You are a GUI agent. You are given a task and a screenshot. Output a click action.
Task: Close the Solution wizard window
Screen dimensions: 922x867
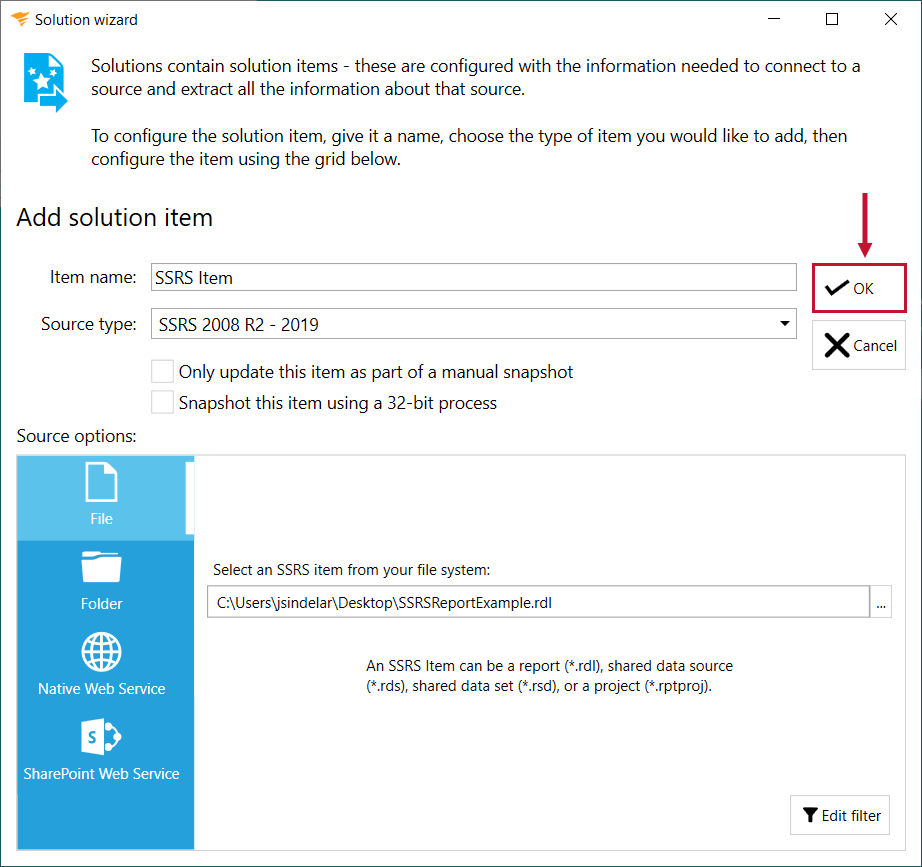890,19
